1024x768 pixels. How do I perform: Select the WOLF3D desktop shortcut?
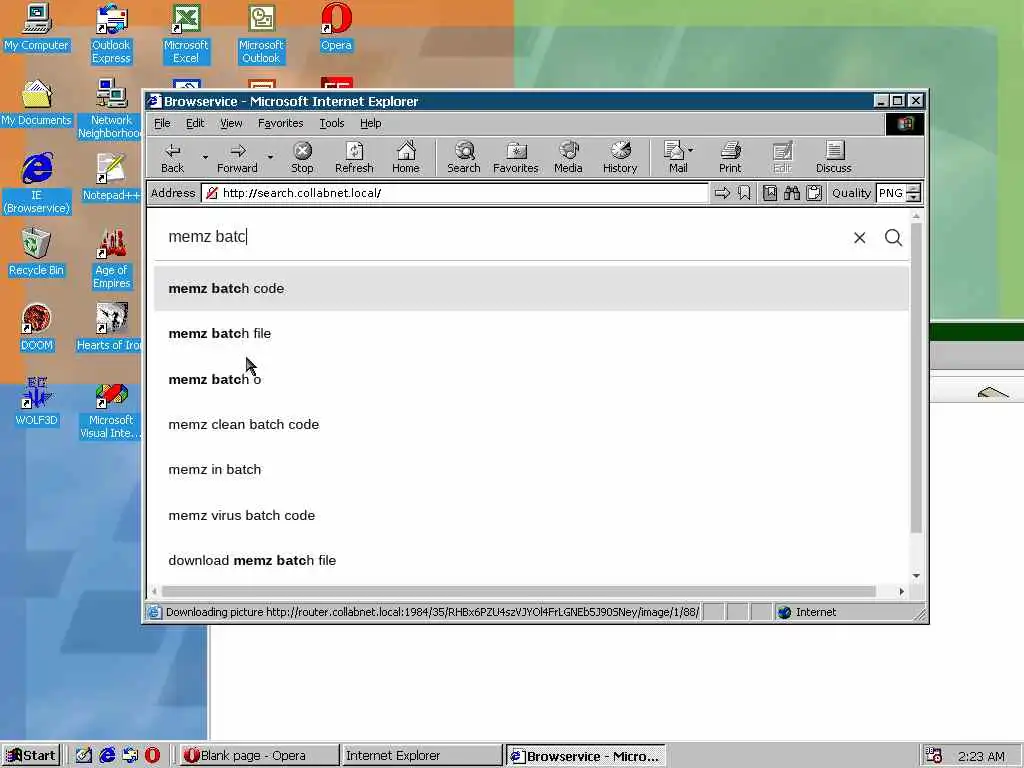tap(37, 402)
